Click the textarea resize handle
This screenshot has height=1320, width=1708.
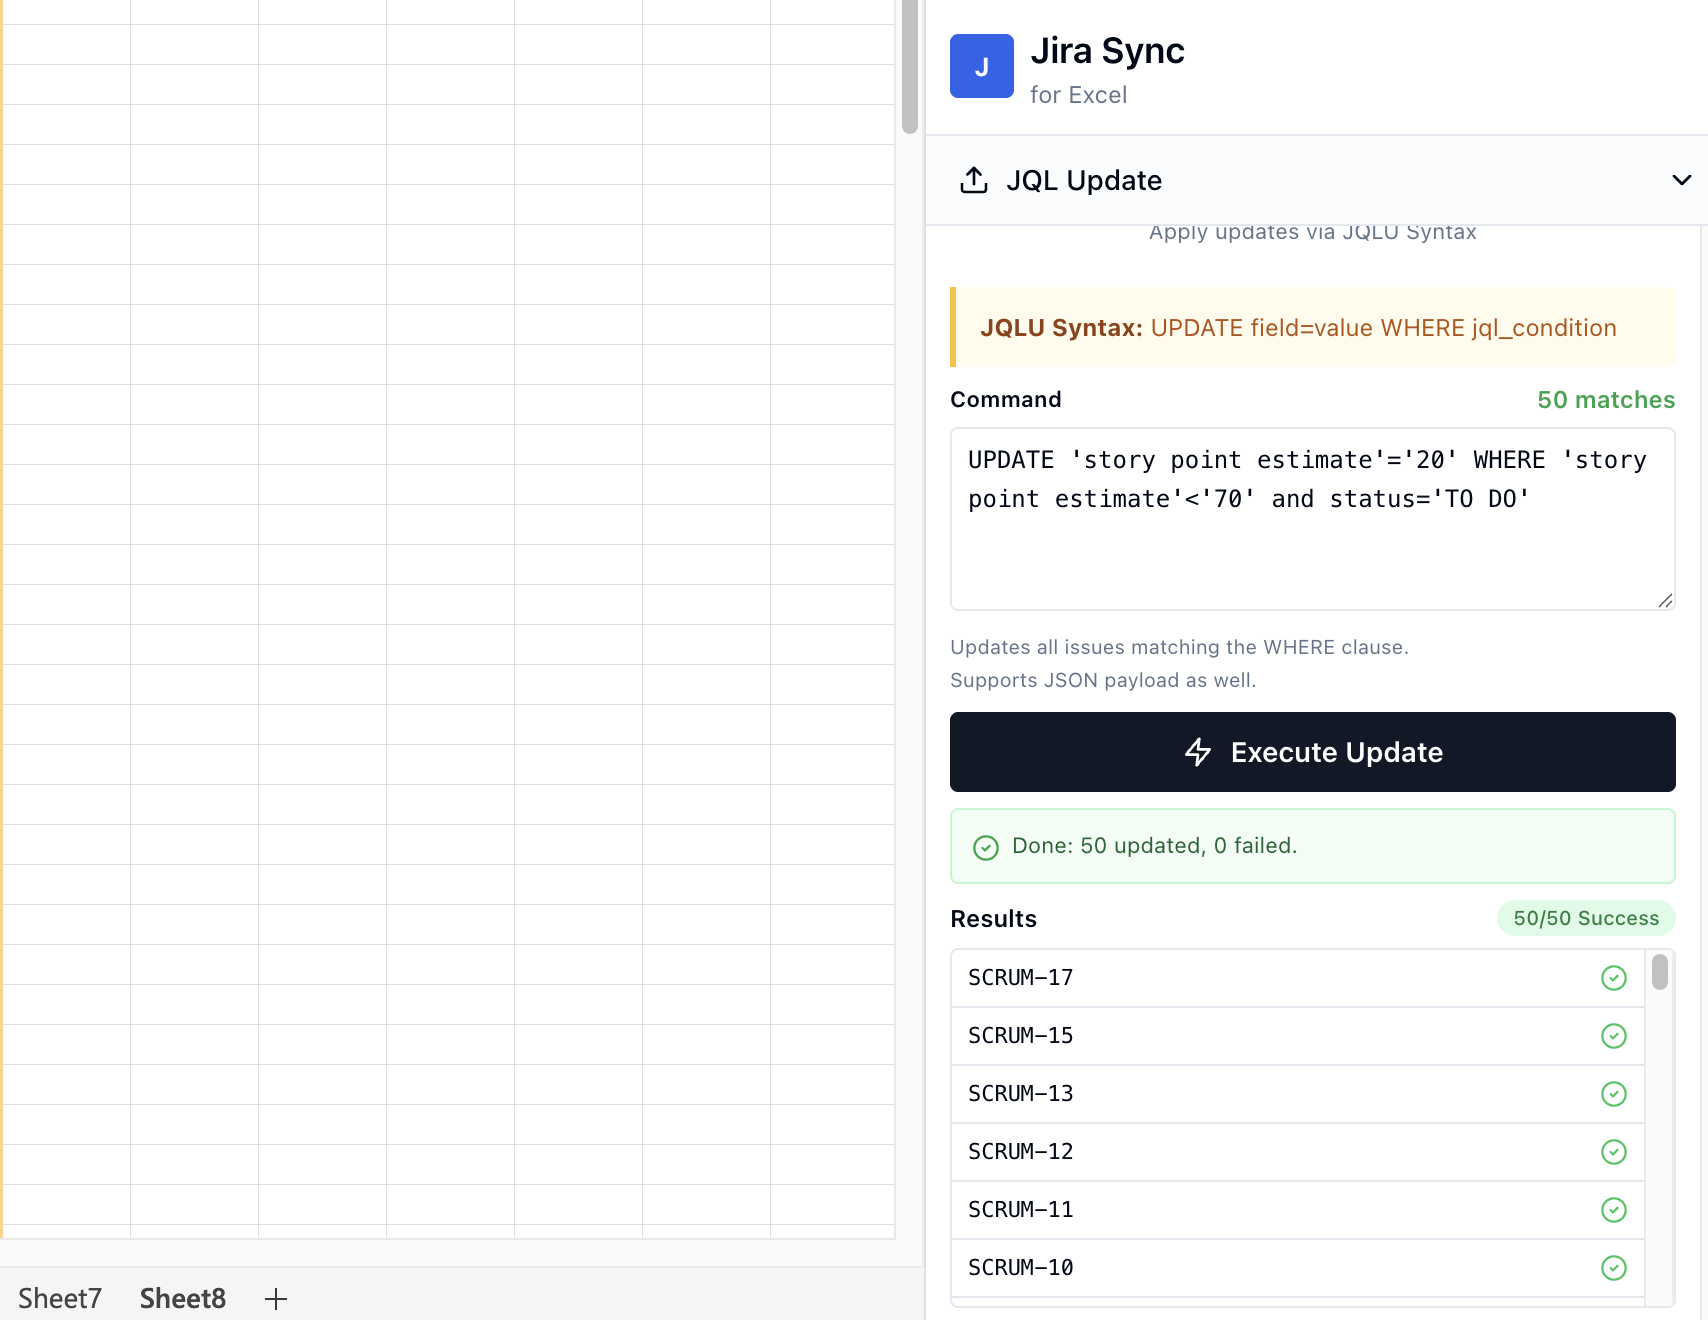pos(1667,601)
